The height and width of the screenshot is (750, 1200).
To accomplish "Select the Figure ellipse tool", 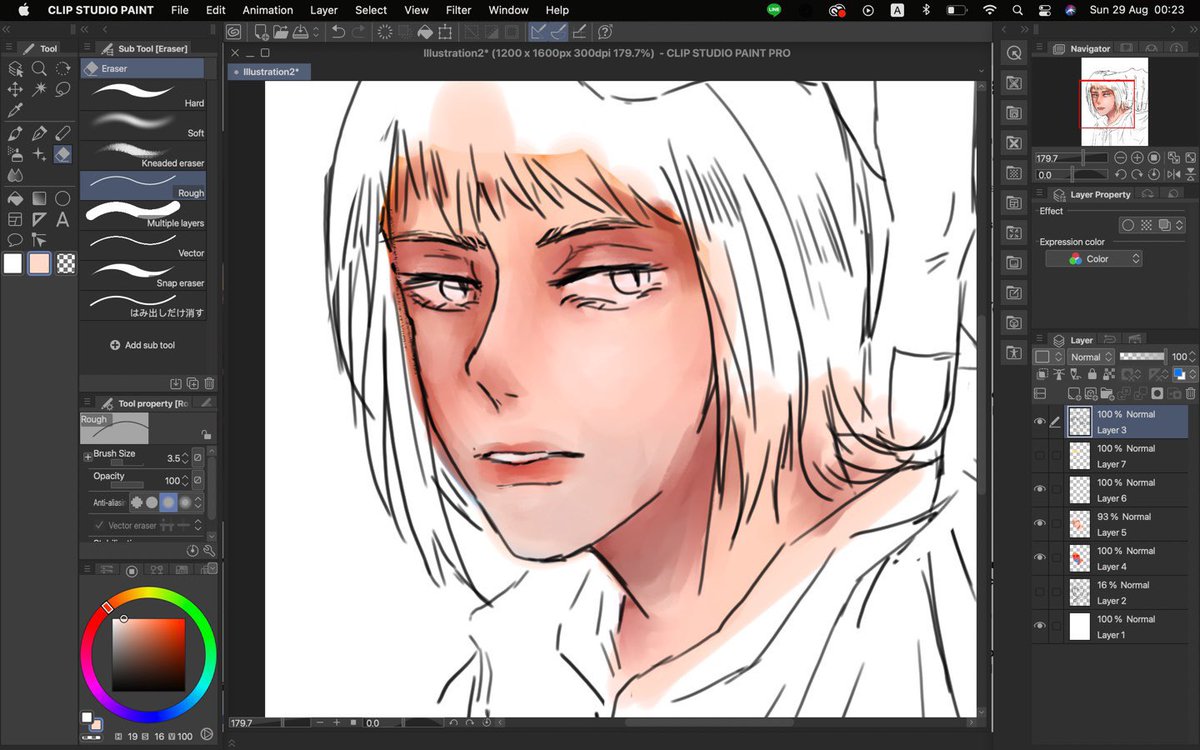I will coord(63,198).
